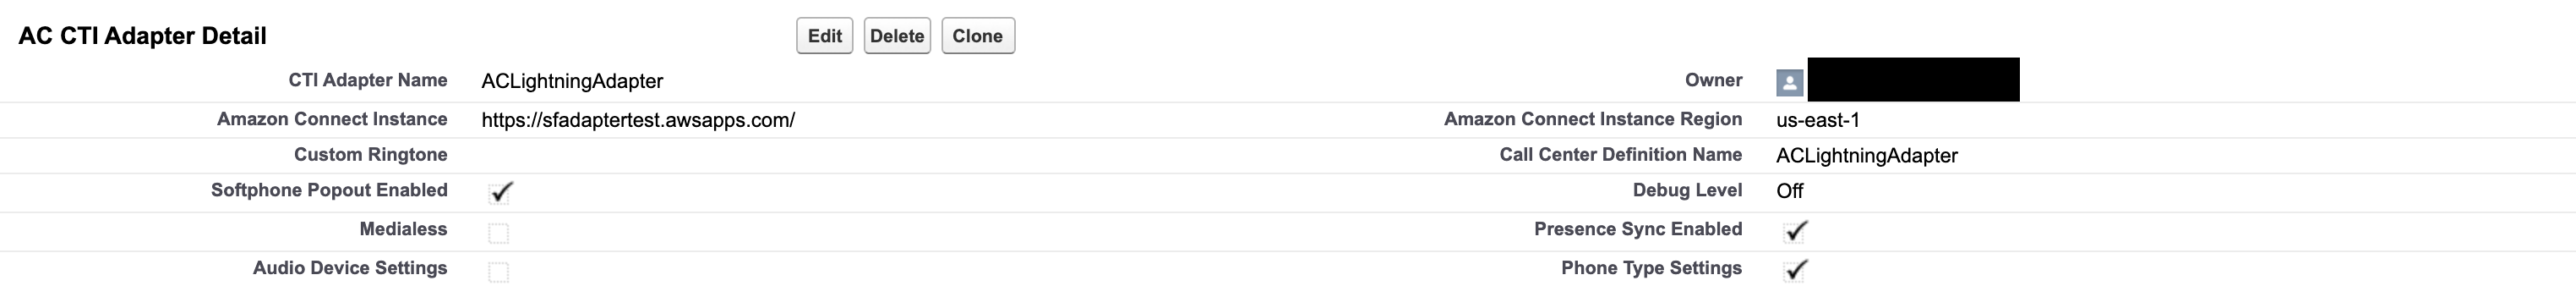Viewport: 2576px width, 308px height.
Task: Toggle the Softphone Popout Enabled checkbox
Action: click(x=500, y=192)
